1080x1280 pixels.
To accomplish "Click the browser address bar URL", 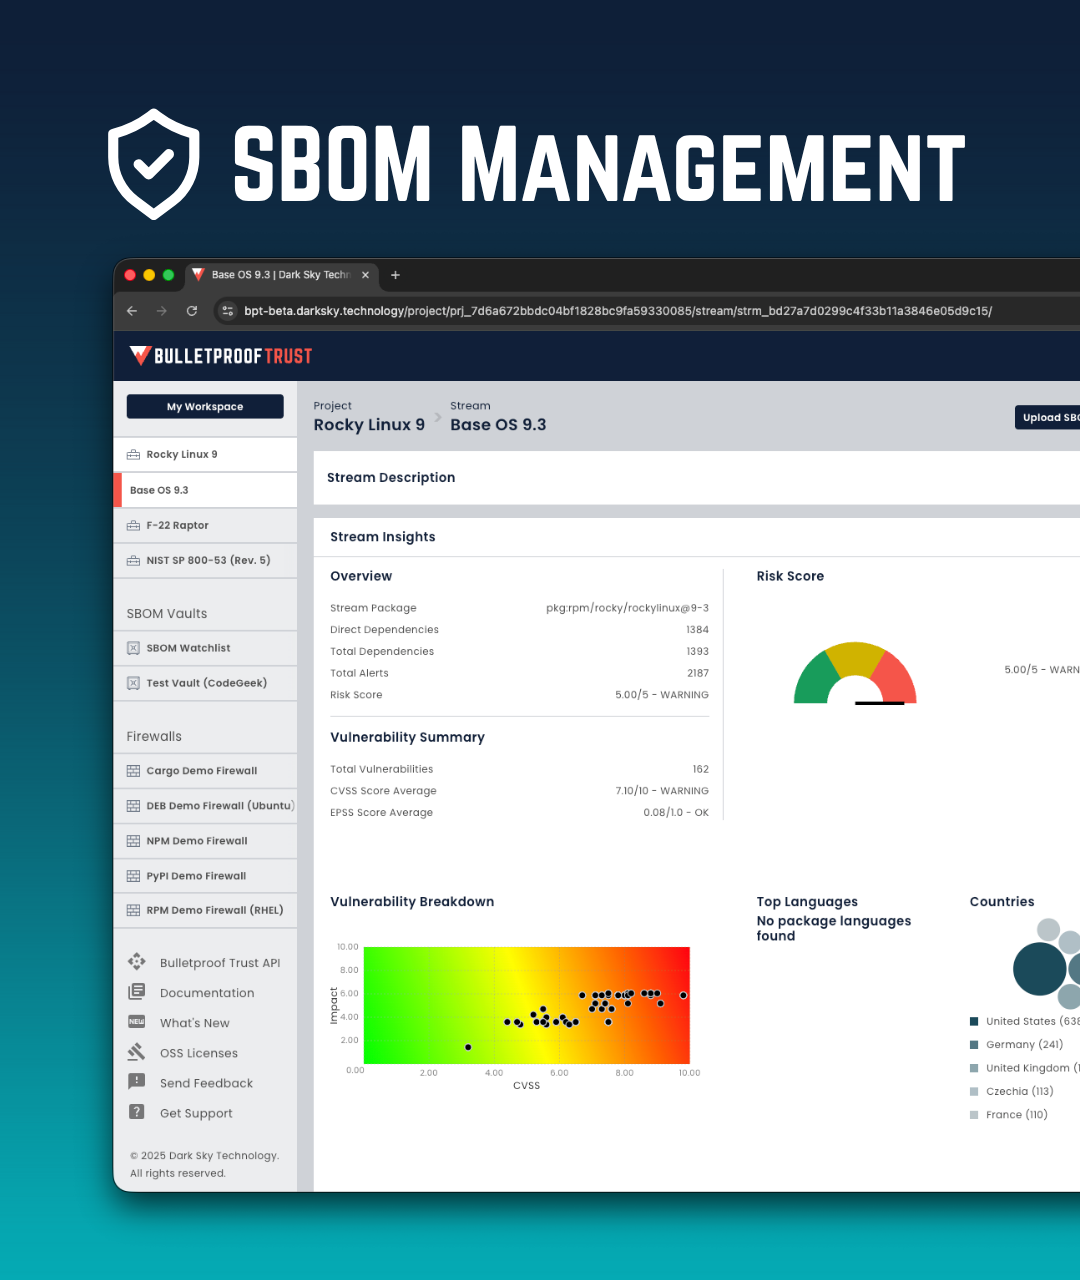I will point(618,311).
